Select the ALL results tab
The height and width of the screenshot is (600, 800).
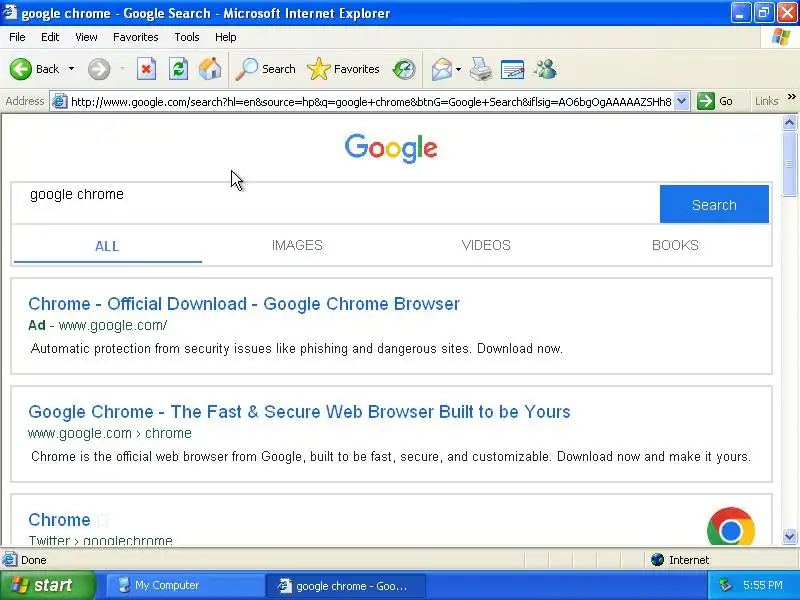pos(107,246)
